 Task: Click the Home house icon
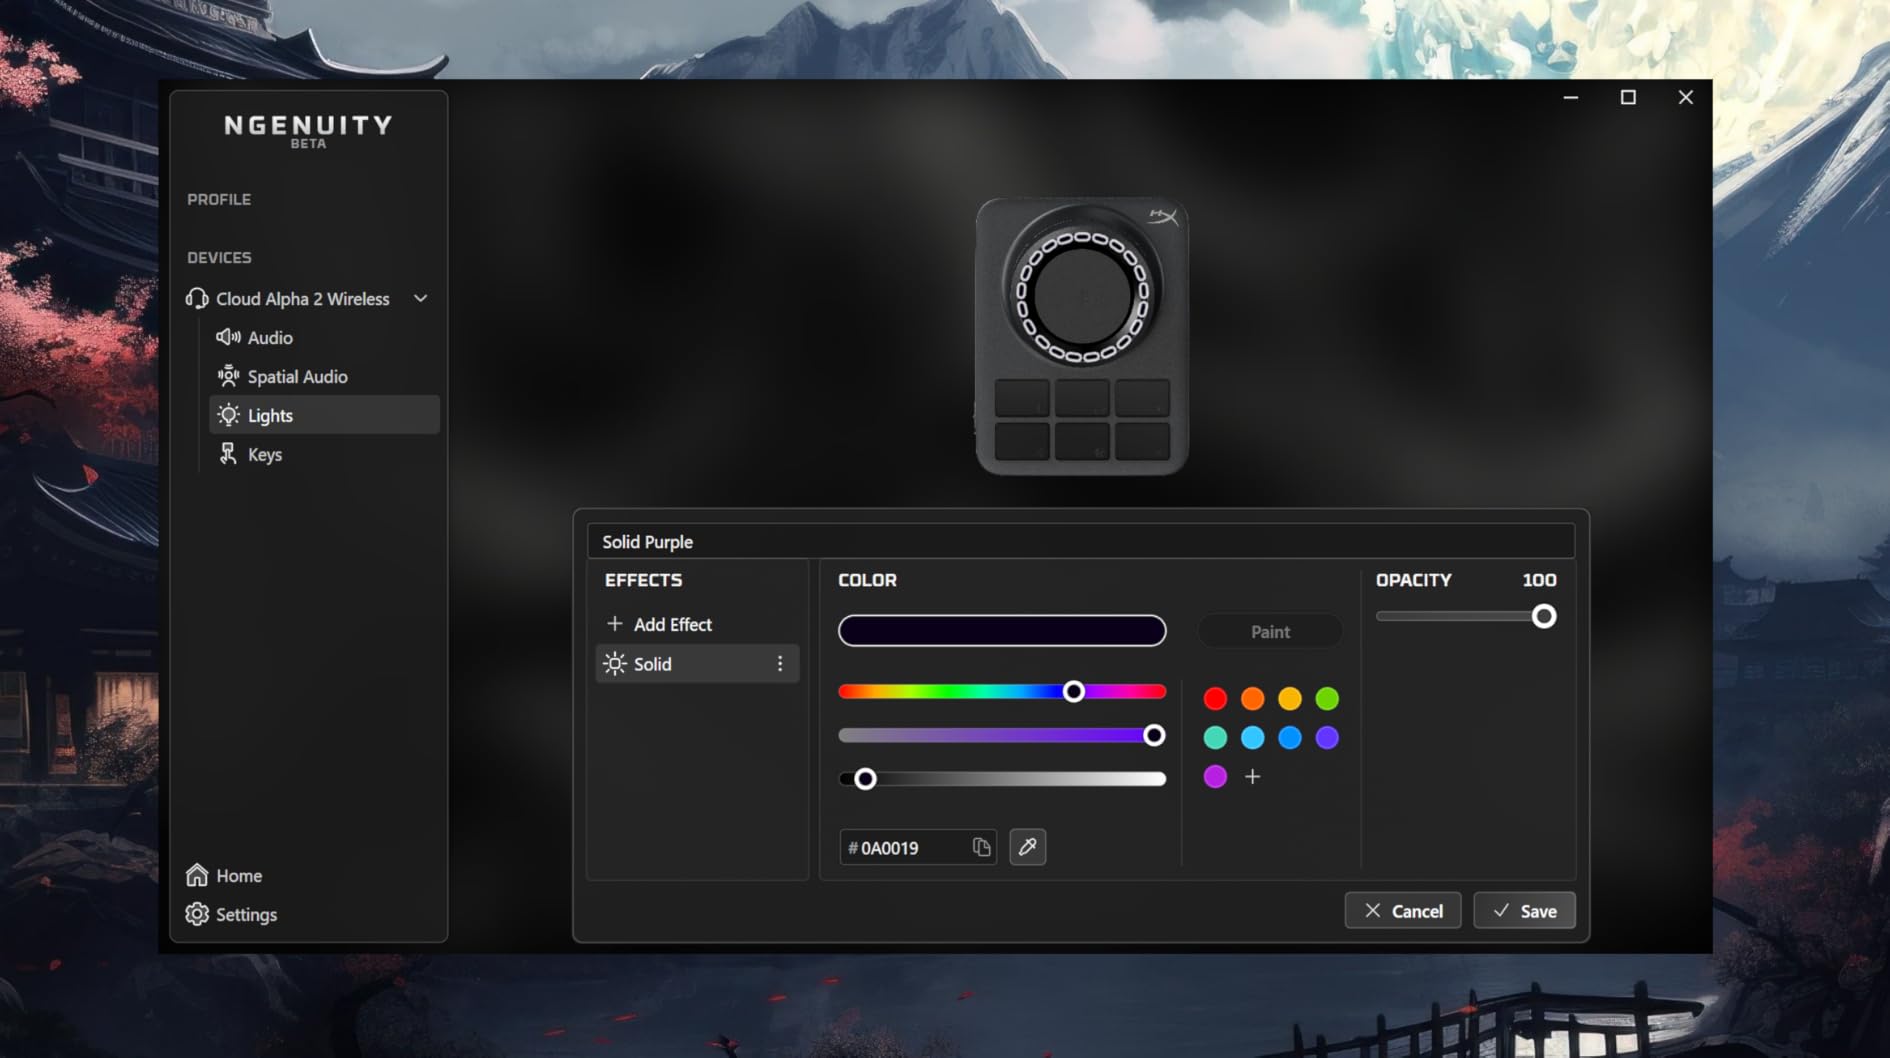tap(197, 875)
